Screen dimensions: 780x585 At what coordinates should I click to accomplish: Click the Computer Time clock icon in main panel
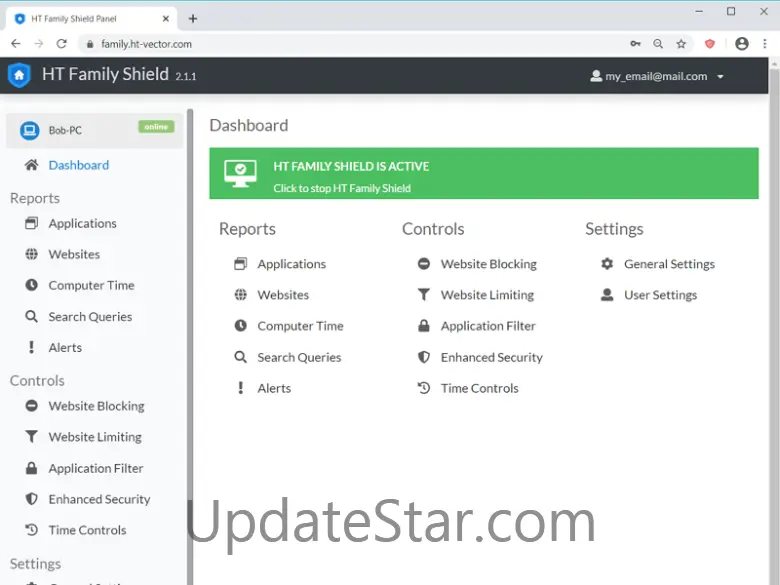point(240,326)
